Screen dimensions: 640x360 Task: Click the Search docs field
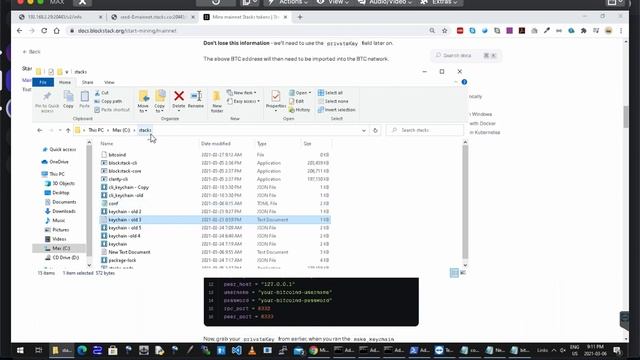pyautogui.click(x=466, y=56)
